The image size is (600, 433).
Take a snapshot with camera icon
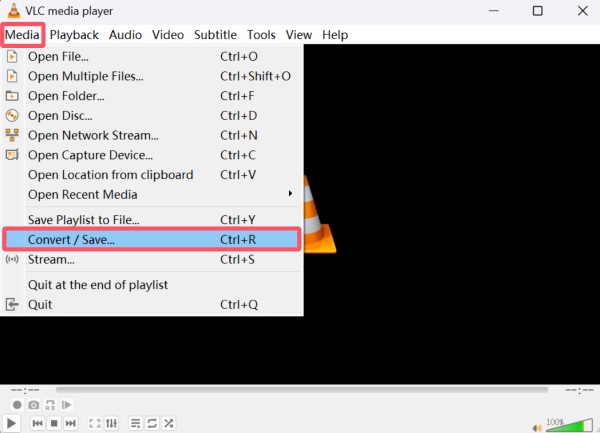[x=34, y=405]
